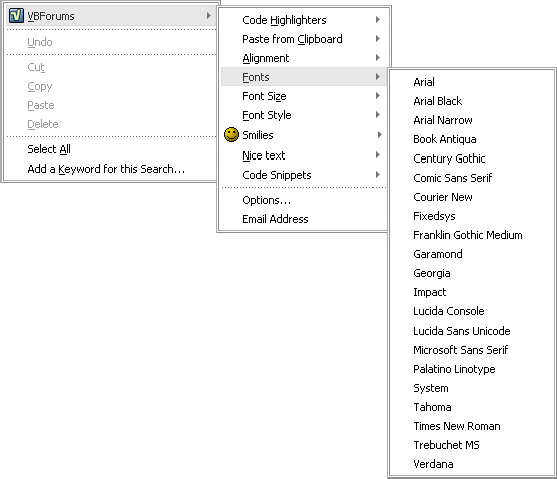Viewport: 557px width, 479px height.
Task: Click the yellow smiley face icon
Action: pos(231,135)
